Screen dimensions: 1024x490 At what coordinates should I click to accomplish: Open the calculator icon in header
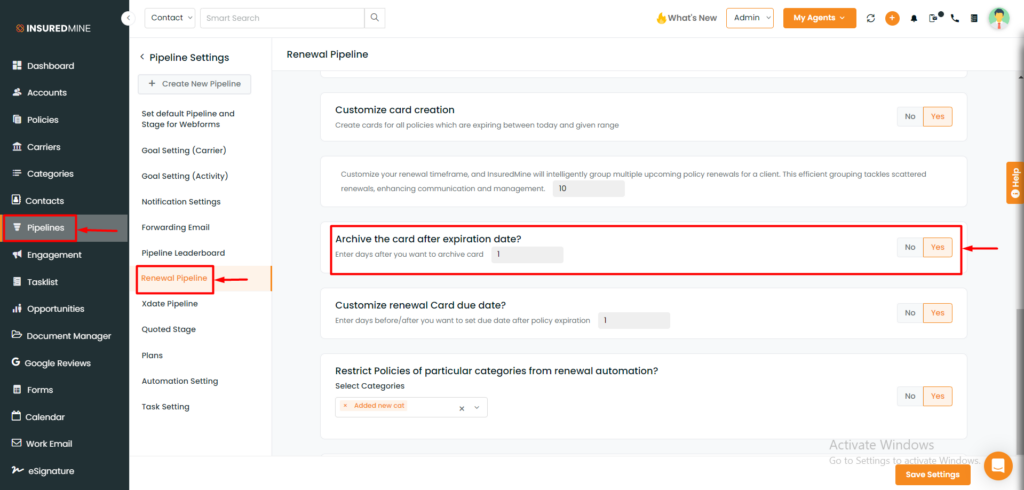pyautogui.click(x=974, y=18)
